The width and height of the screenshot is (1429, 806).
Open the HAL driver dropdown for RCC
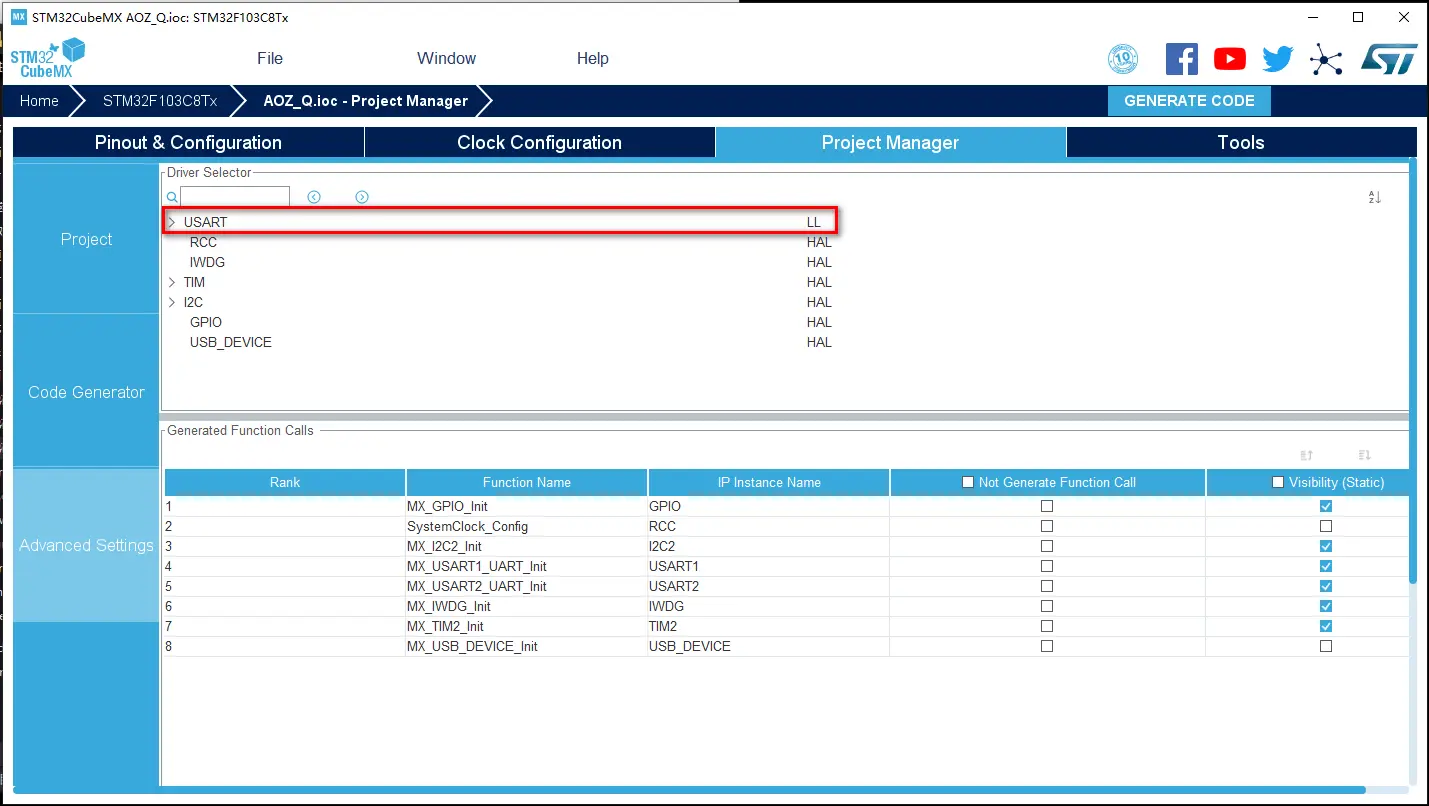pyautogui.click(x=819, y=242)
